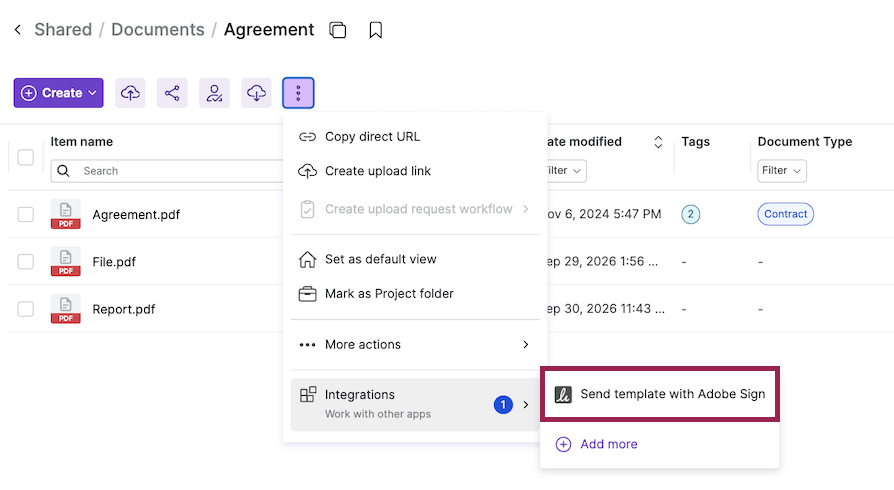
Task: Click Add more integrations link
Action: click(608, 444)
